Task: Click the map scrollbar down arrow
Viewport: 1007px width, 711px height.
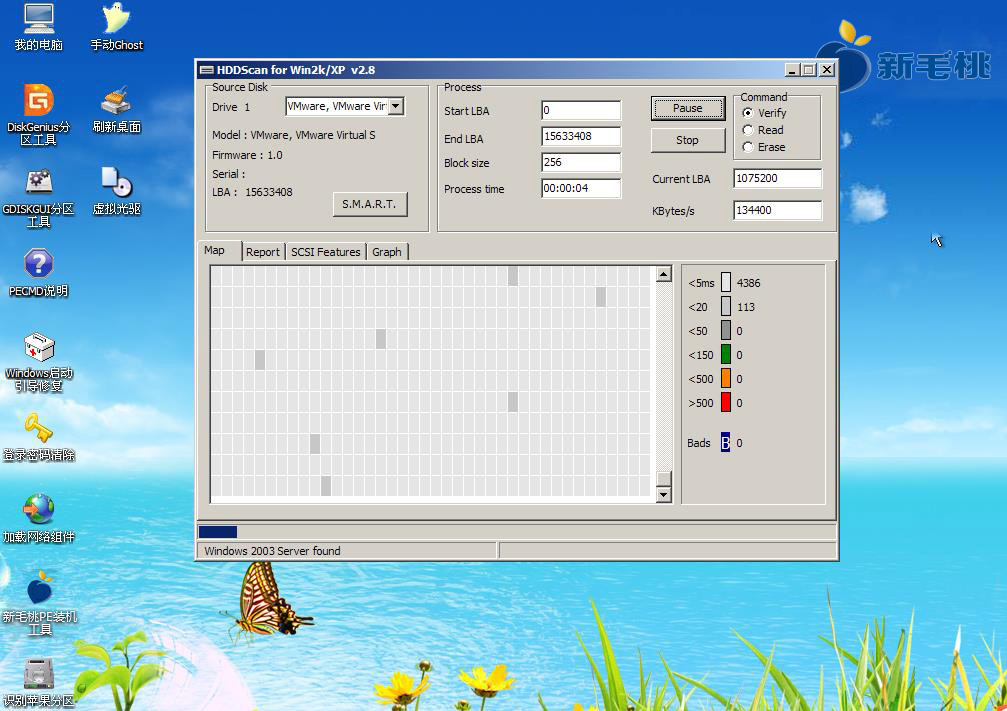Action: 663,495
